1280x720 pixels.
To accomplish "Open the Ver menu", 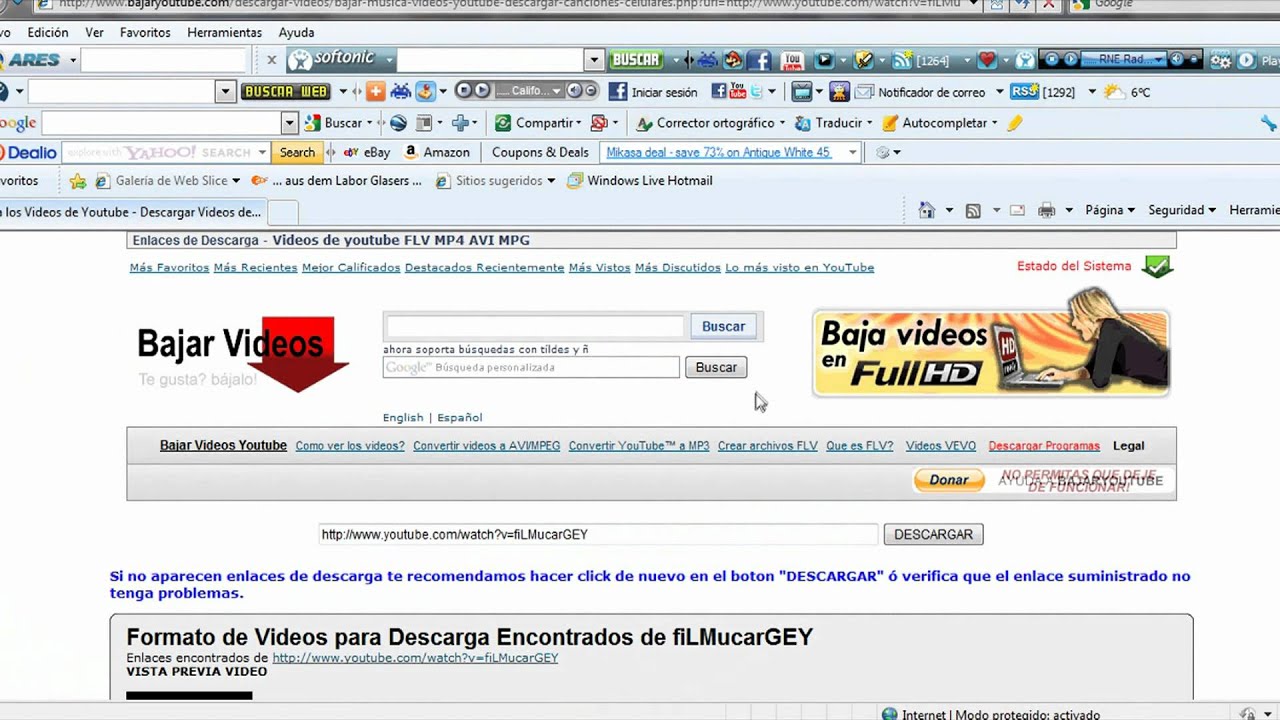I will coord(94,32).
